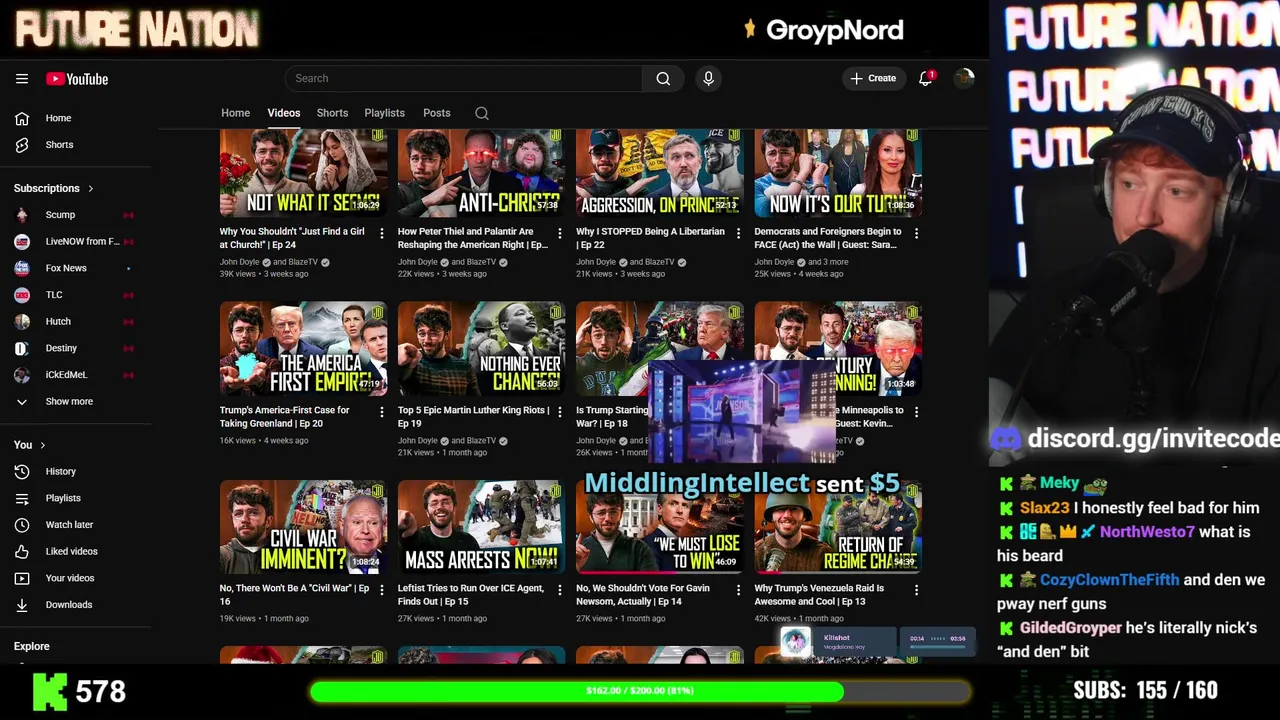Click chat username 'Slax23'
Image resolution: width=1280 pixels, height=720 pixels.
tap(1045, 508)
